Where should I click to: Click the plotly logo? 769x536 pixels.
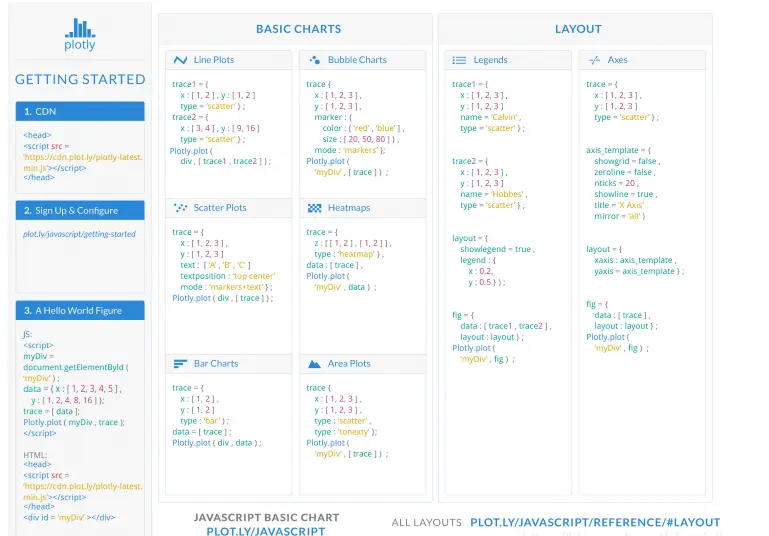(x=80, y=34)
